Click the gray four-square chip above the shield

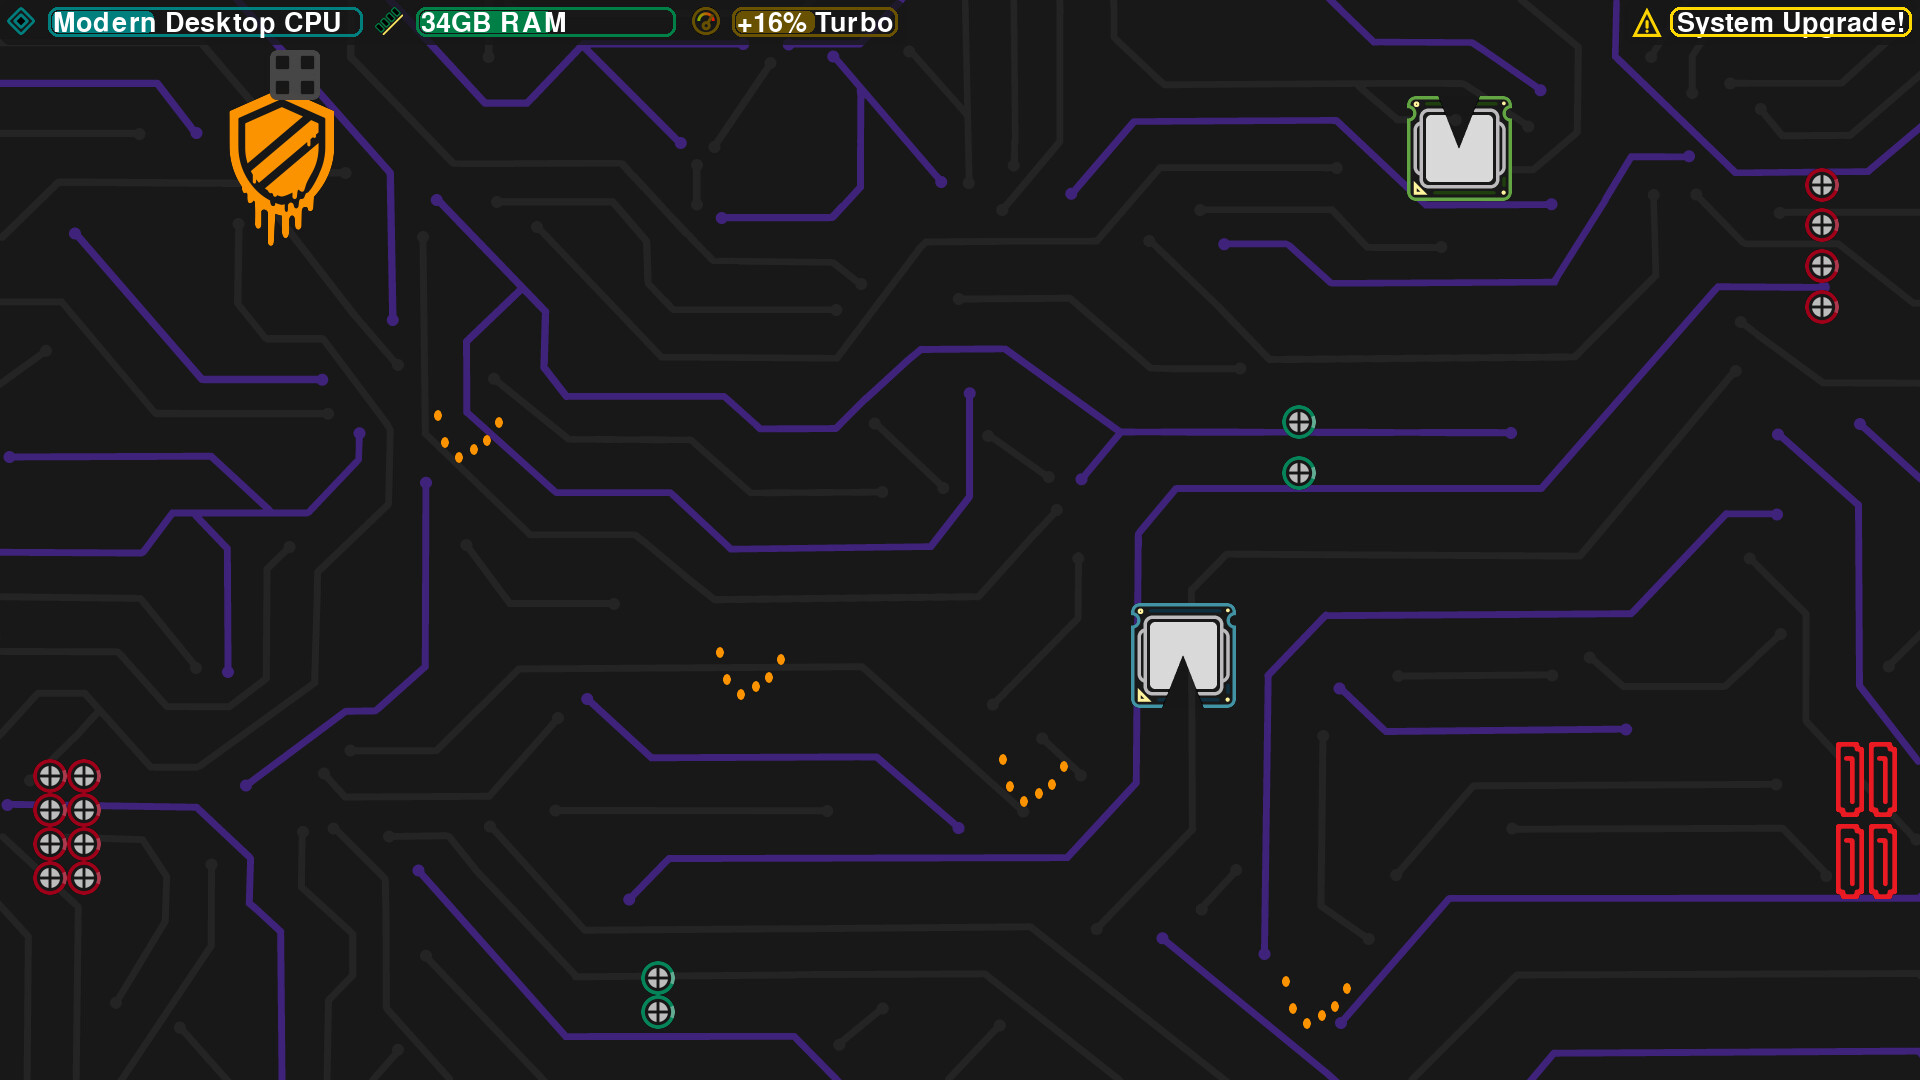[295, 75]
